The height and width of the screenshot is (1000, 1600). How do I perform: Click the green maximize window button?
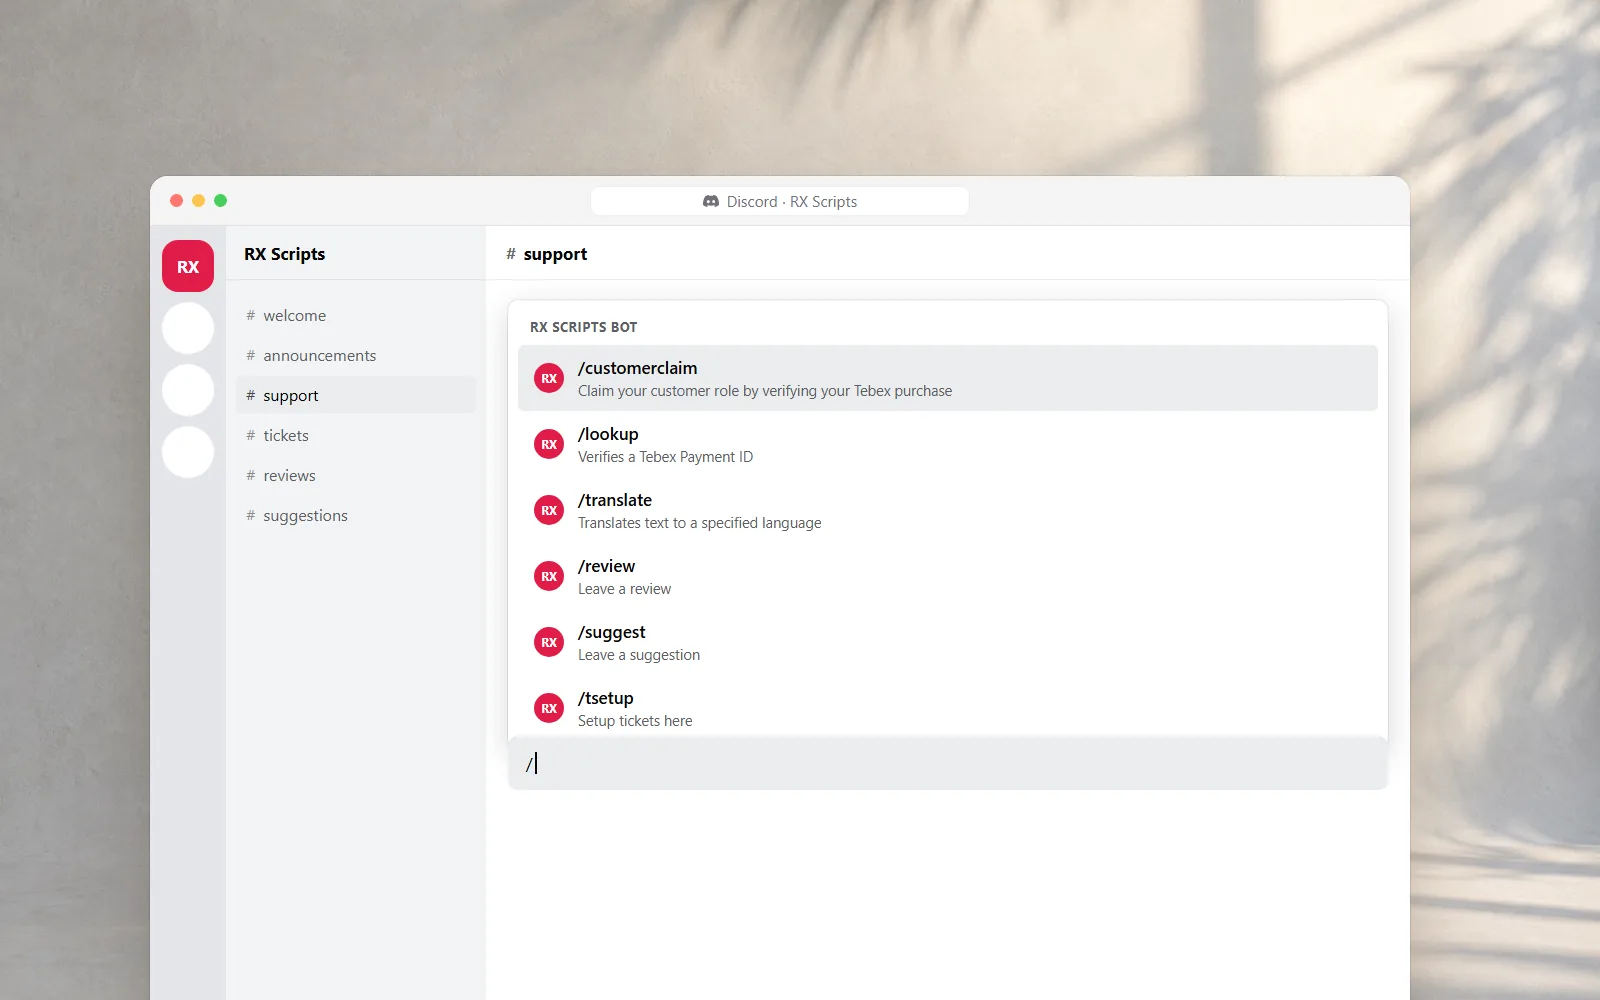pos(220,201)
